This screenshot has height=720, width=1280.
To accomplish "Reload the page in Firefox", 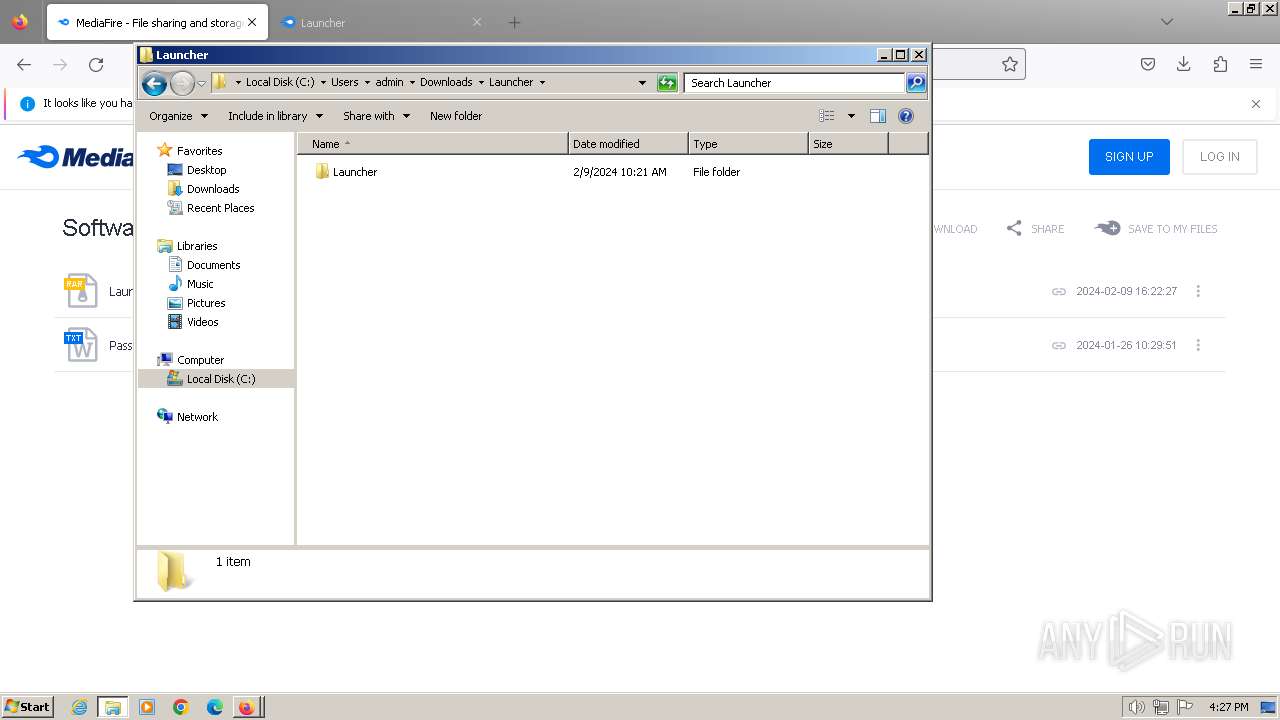I will (x=96, y=65).
